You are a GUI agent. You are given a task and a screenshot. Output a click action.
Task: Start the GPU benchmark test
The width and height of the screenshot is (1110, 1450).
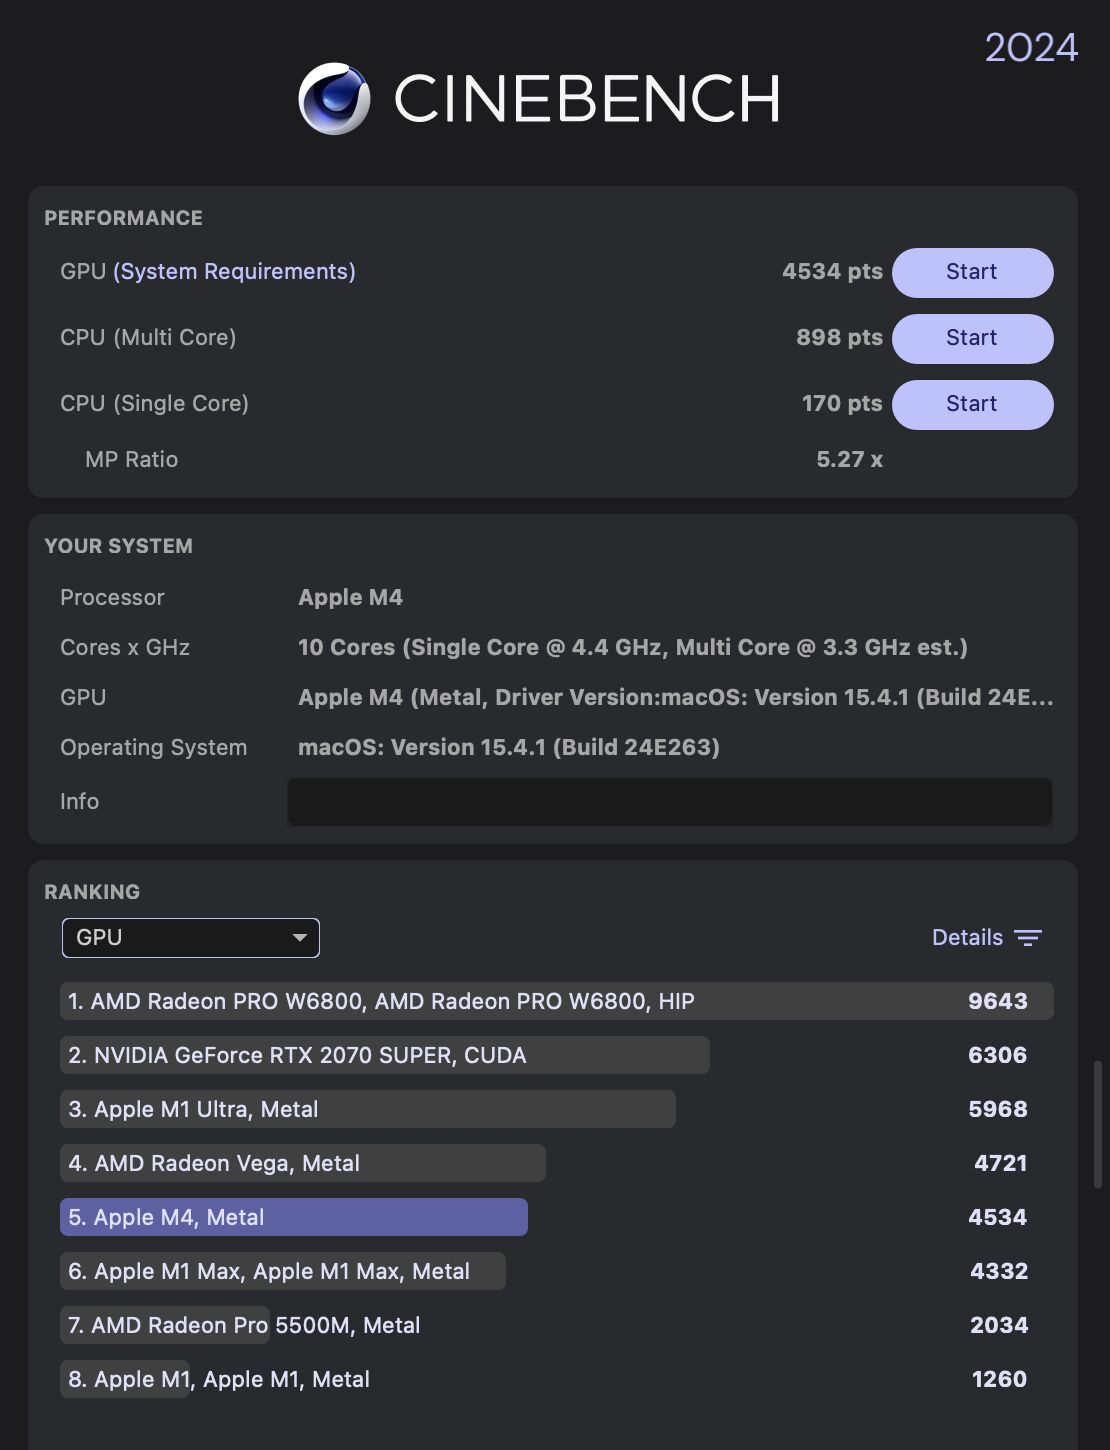(972, 272)
